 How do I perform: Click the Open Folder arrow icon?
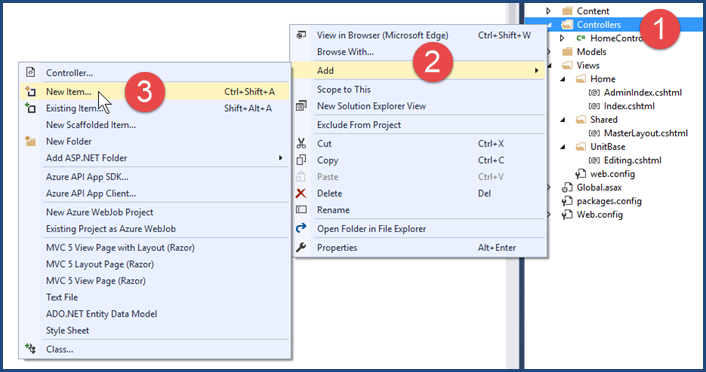coord(301,228)
